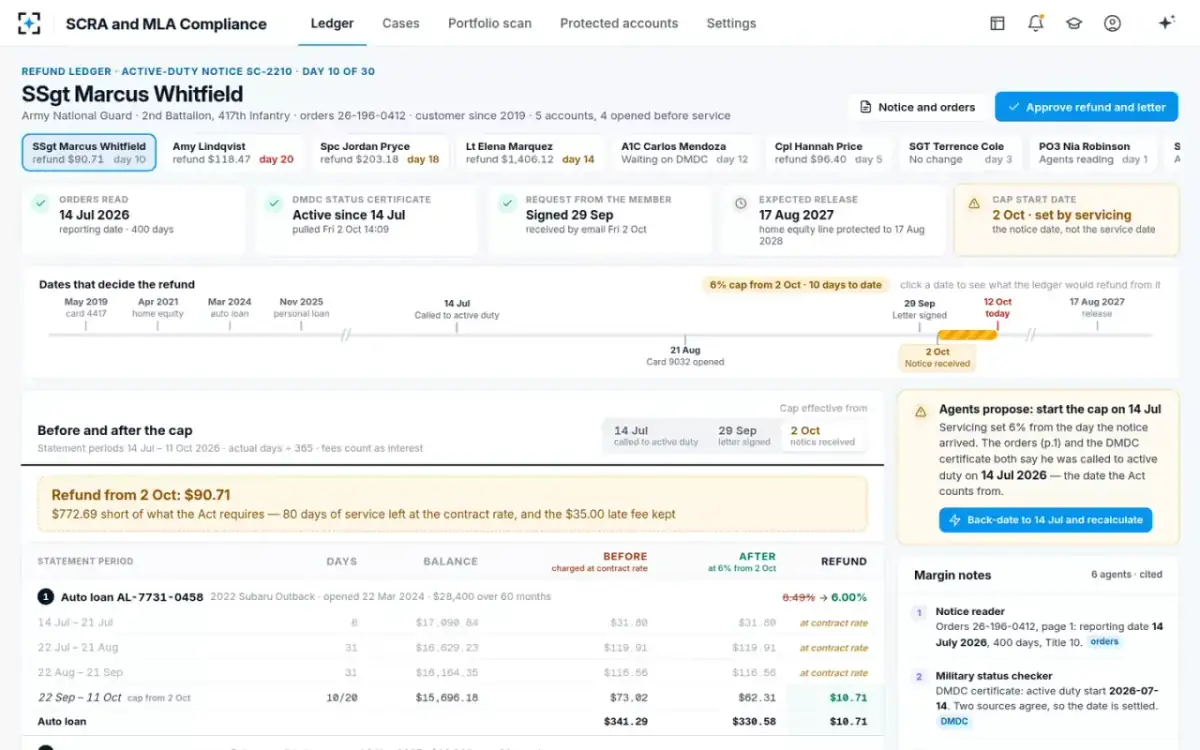The width and height of the screenshot is (1200, 750).
Task: Click the Request from the member check icon
Action: (507, 203)
